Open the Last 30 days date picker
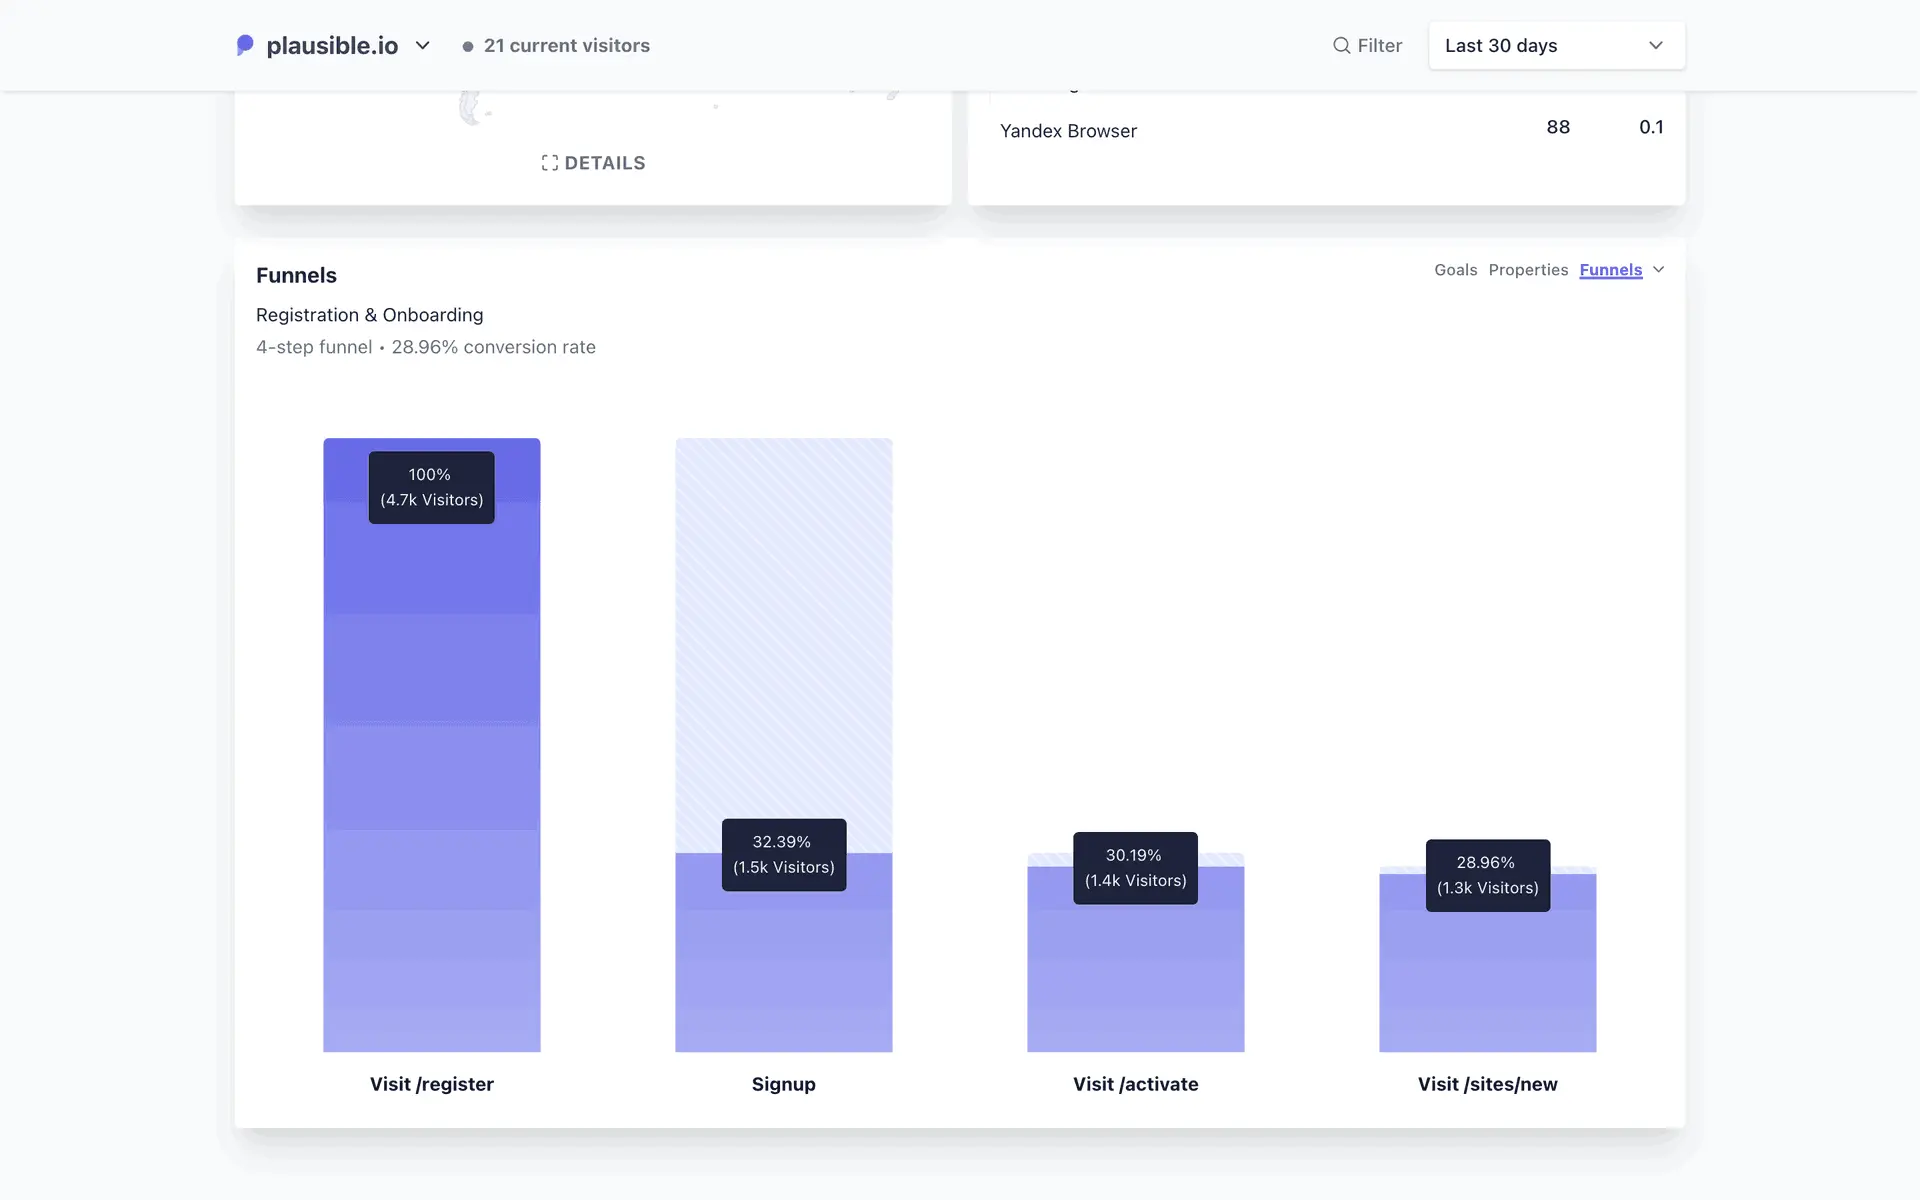This screenshot has height=1200, width=1920. (x=1556, y=46)
